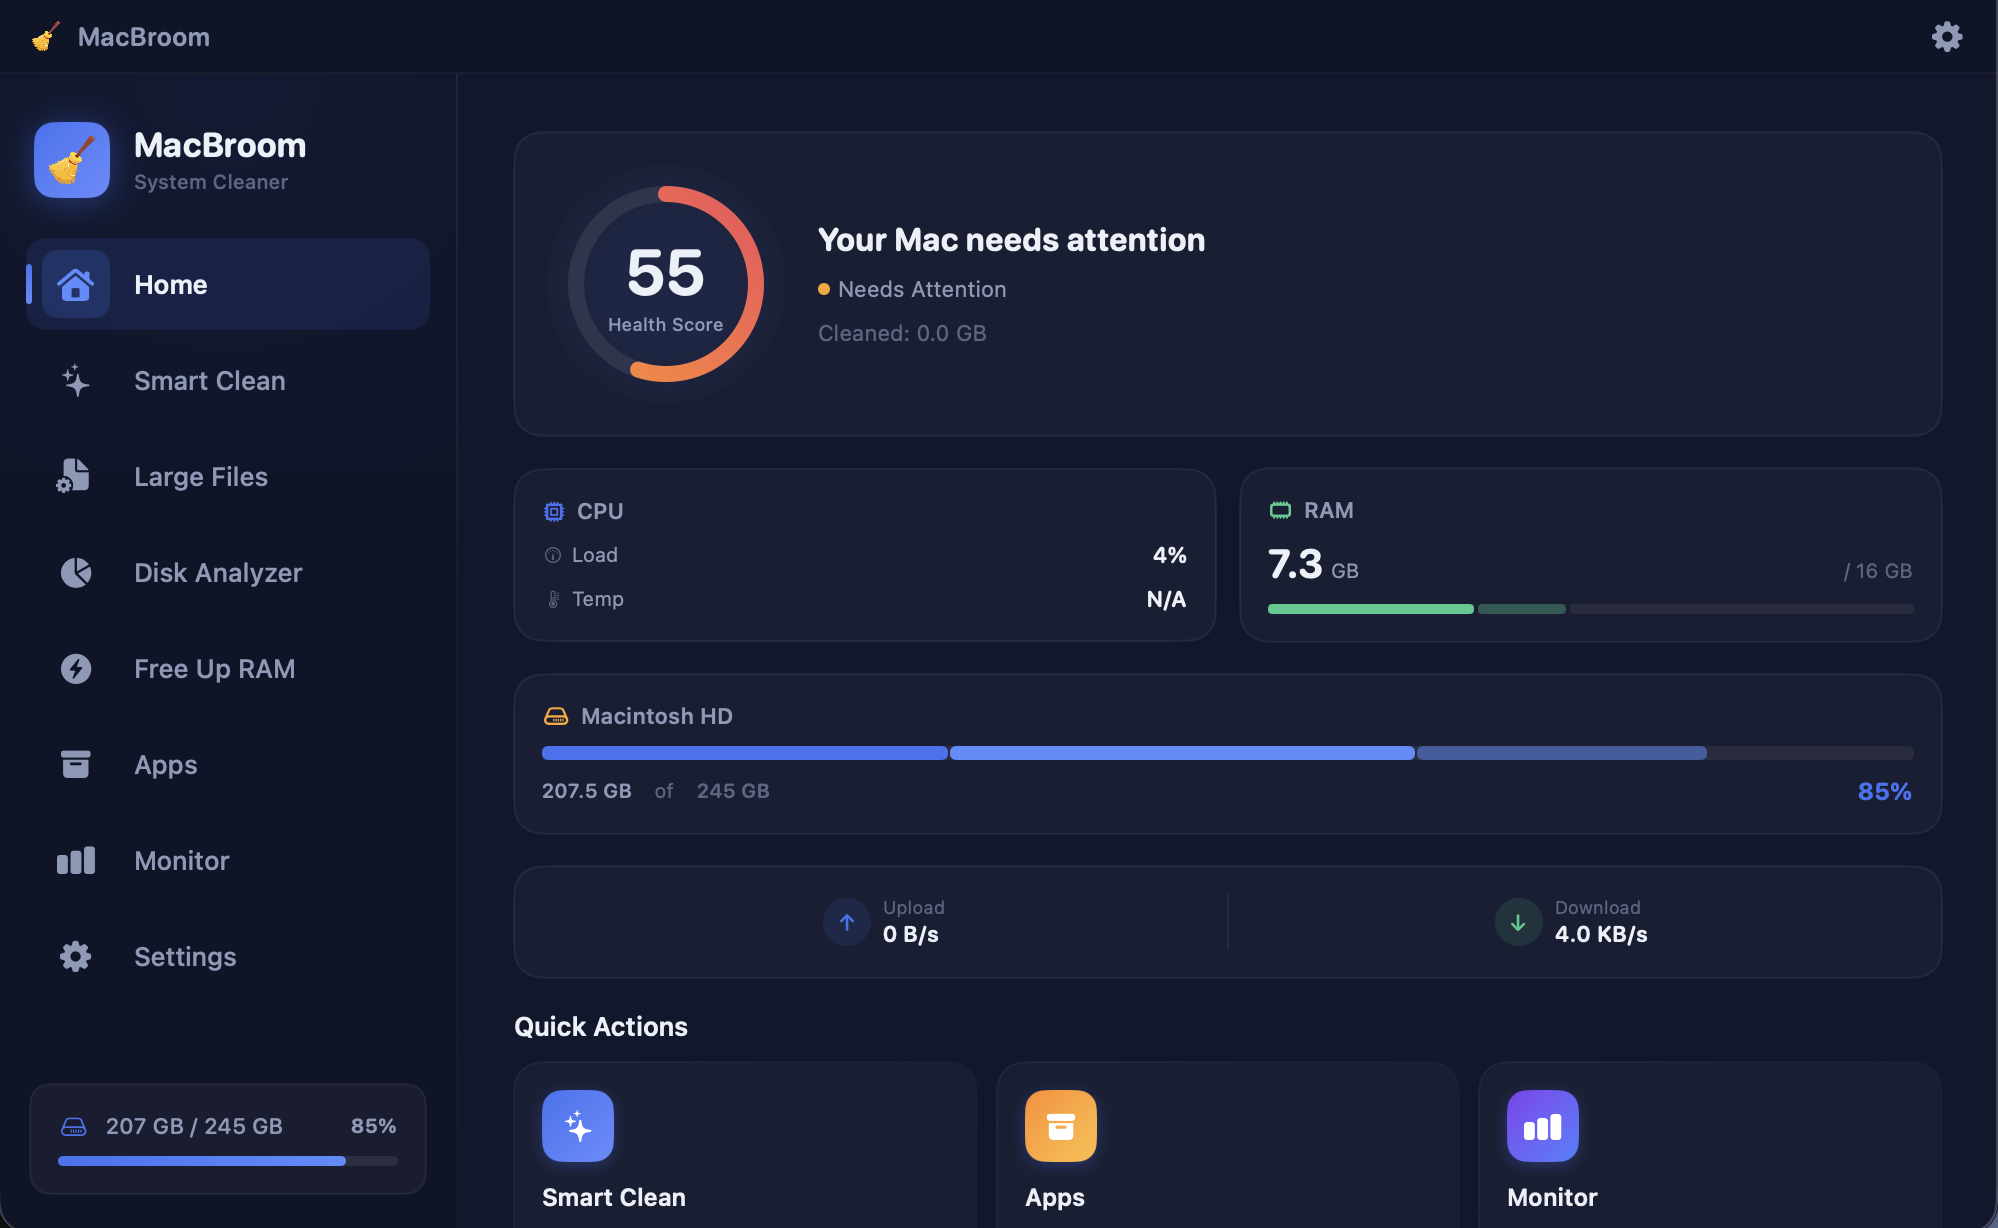Click the "Your Mac needs attention" heading

(x=1011, y=240)
